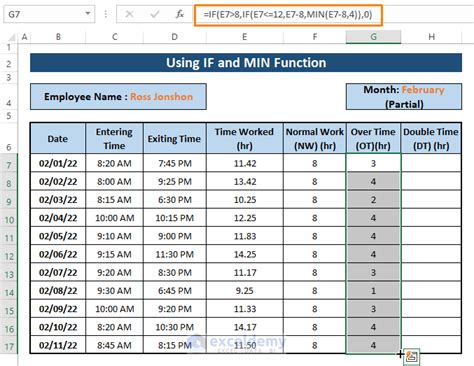The image size is (474, 366).
Task: Select exiting time cell 9:25 PM
Action: tap(175, 182)
